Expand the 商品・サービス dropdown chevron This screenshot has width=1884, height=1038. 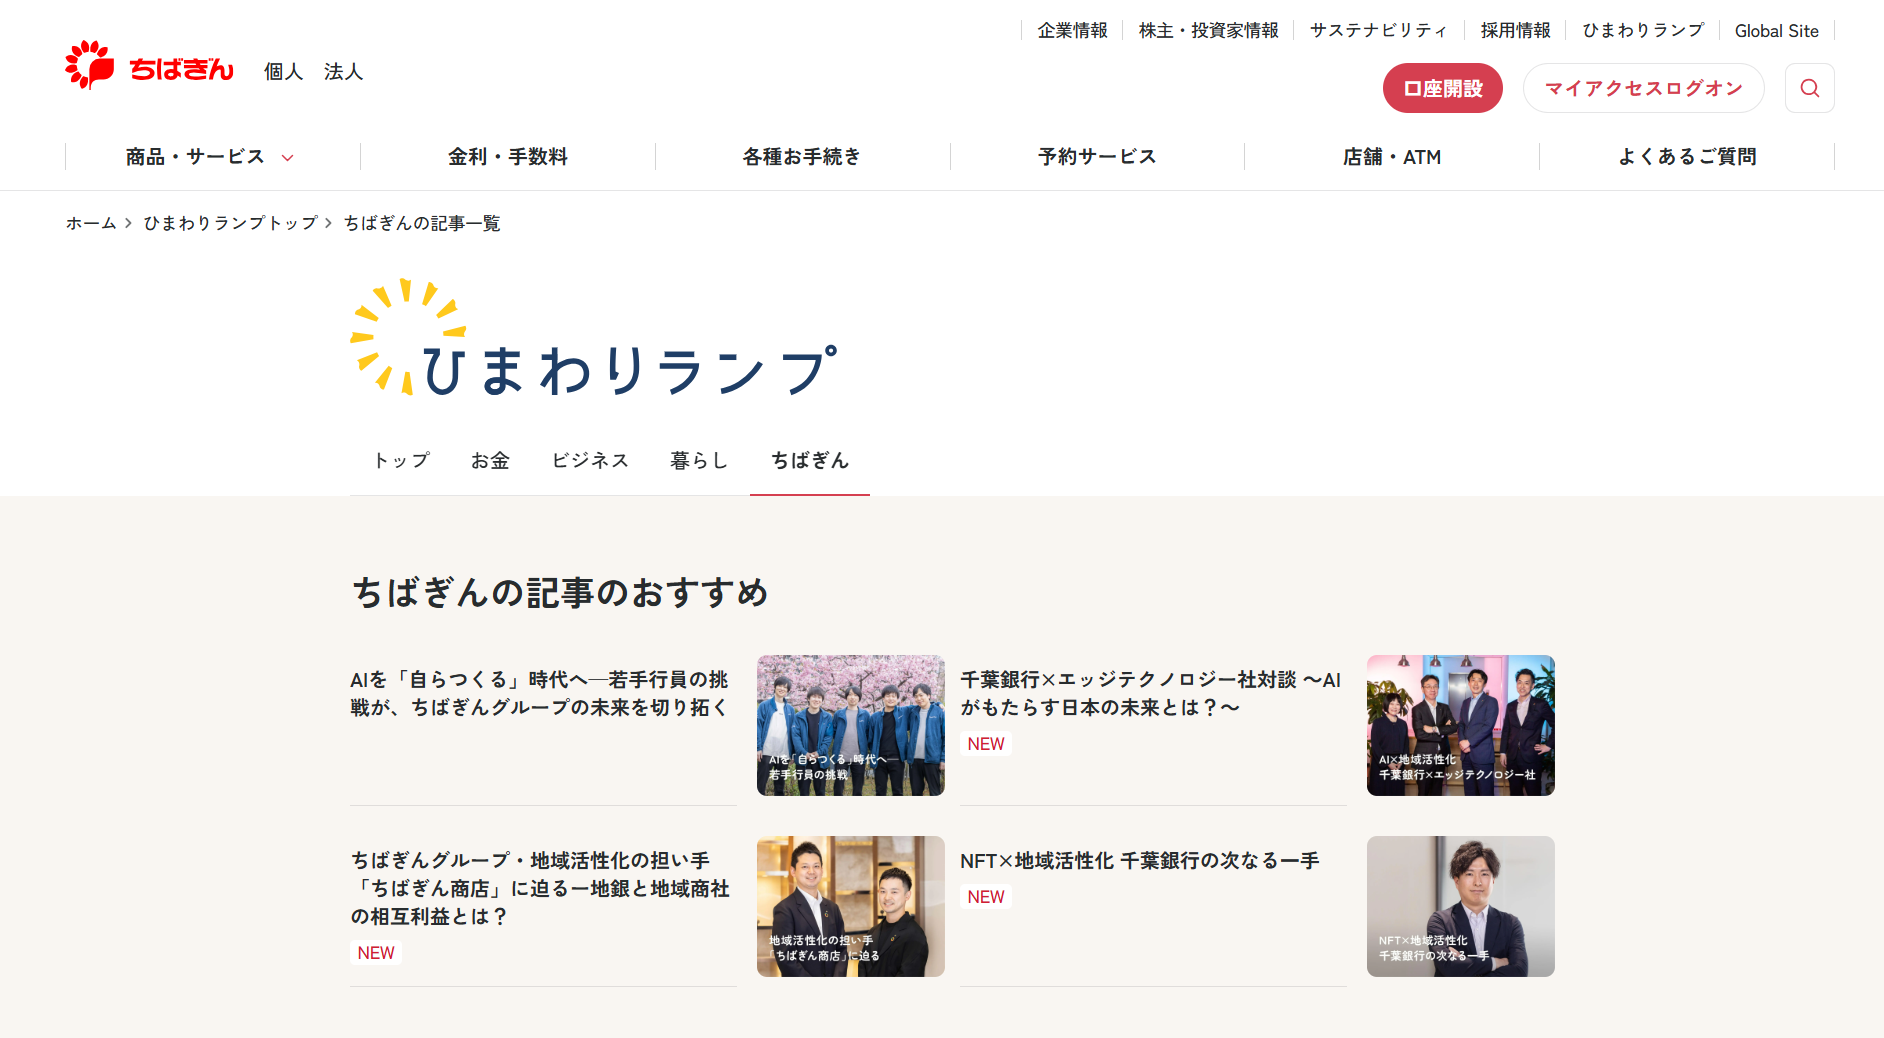(288, 158)
